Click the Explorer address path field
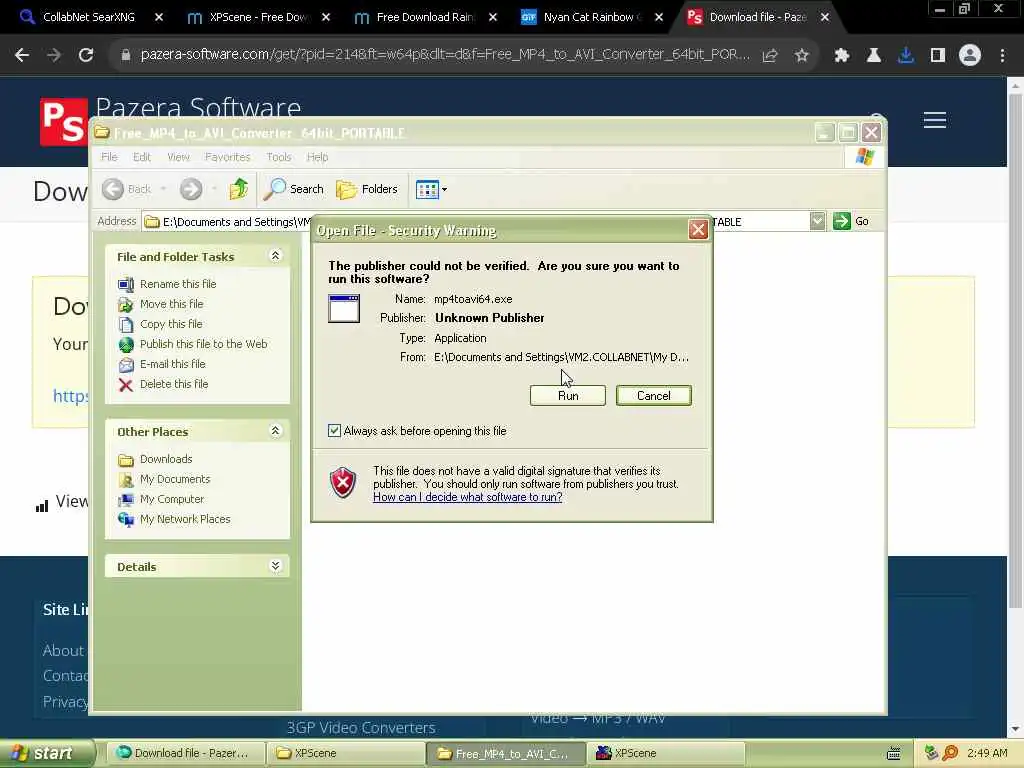Screen dimensions: 1024x768 pyautogui.click(x=477, y=222)
